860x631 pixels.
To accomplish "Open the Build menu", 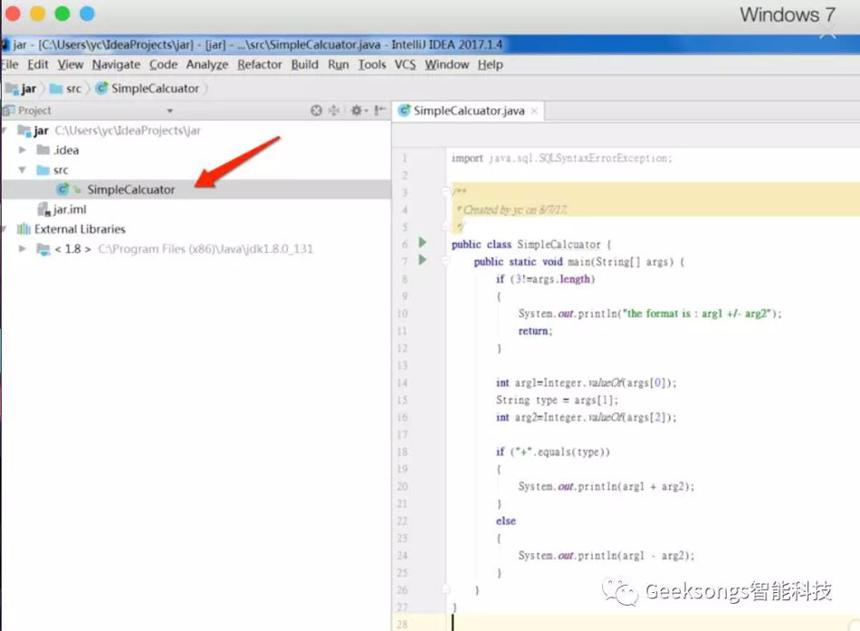I will point(304,65).
